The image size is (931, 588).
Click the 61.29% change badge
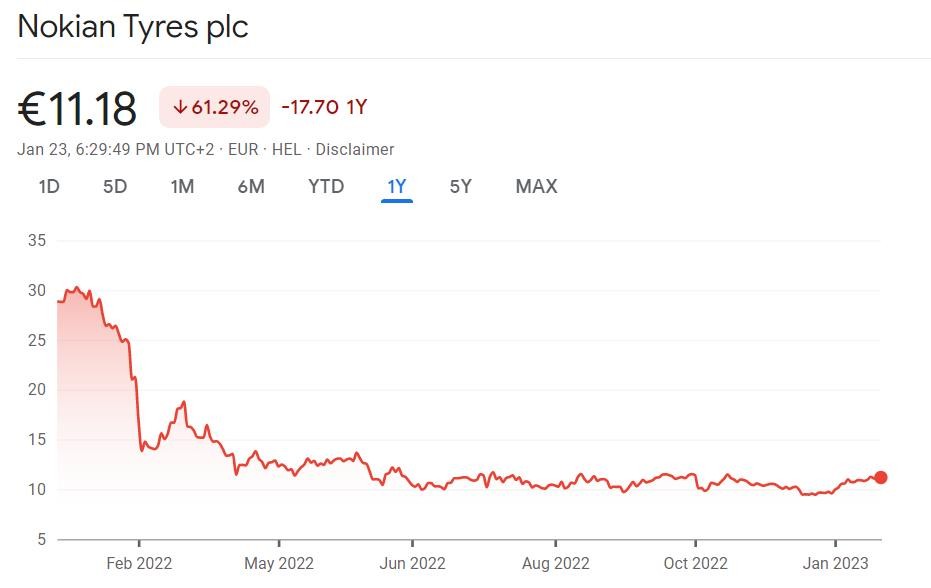click(214, 107)
